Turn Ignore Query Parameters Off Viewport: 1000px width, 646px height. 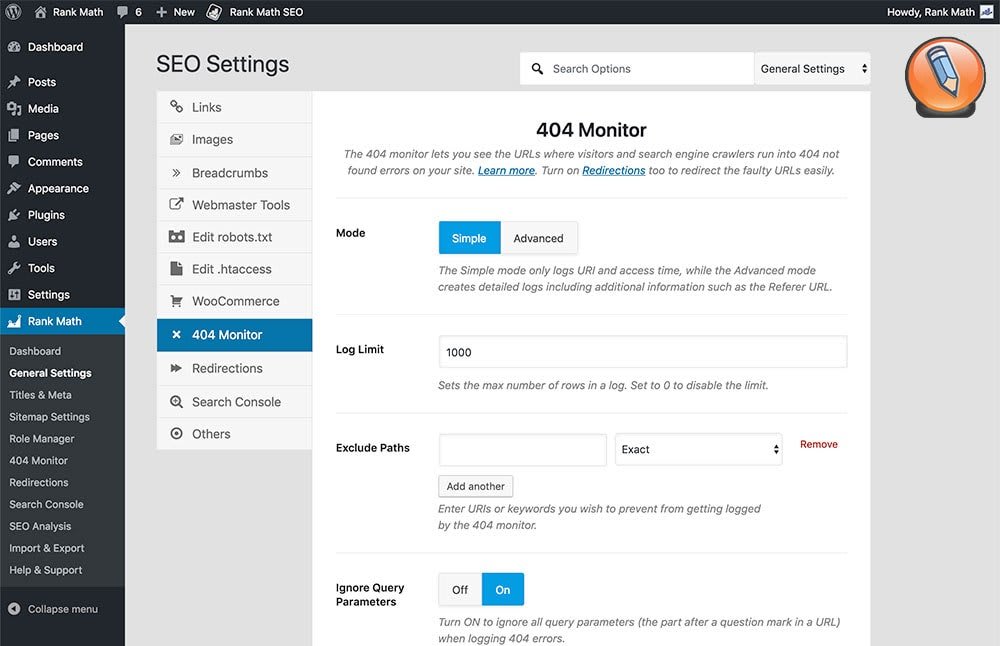click(x=460, y=590)
